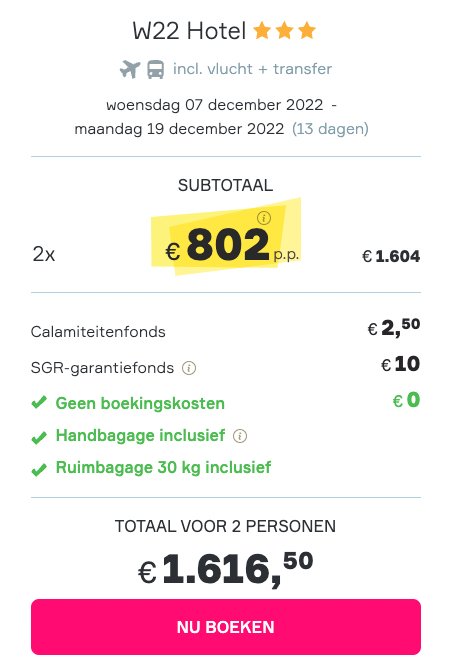
Task: Click the Handbagage inclusief info icon
Action: 240,436
